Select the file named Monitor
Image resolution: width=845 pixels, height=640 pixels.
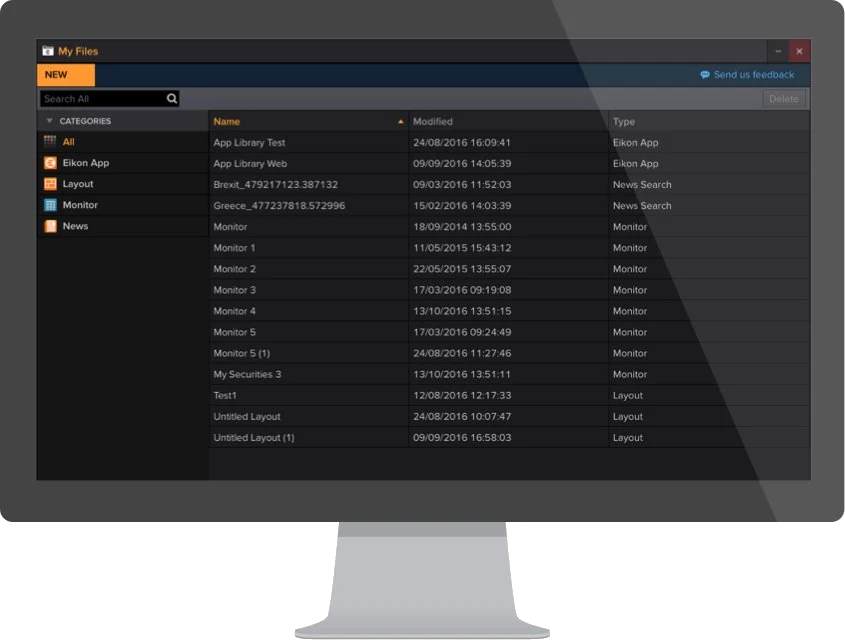(230, 227)
